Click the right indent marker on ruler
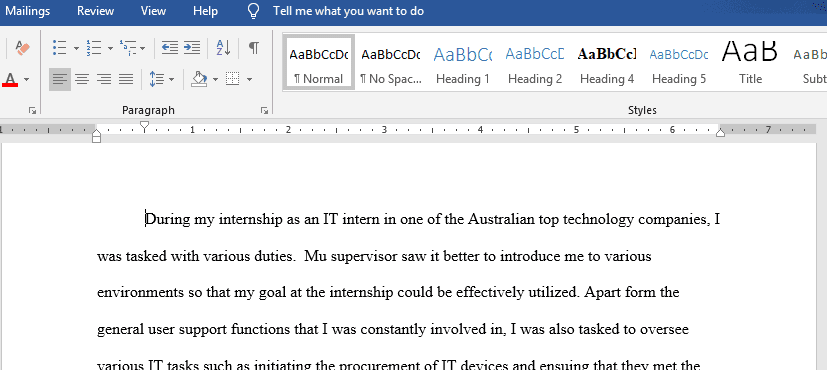Viewport: 827px width, 370px height. pyautogui.click(x=720, y=133)
